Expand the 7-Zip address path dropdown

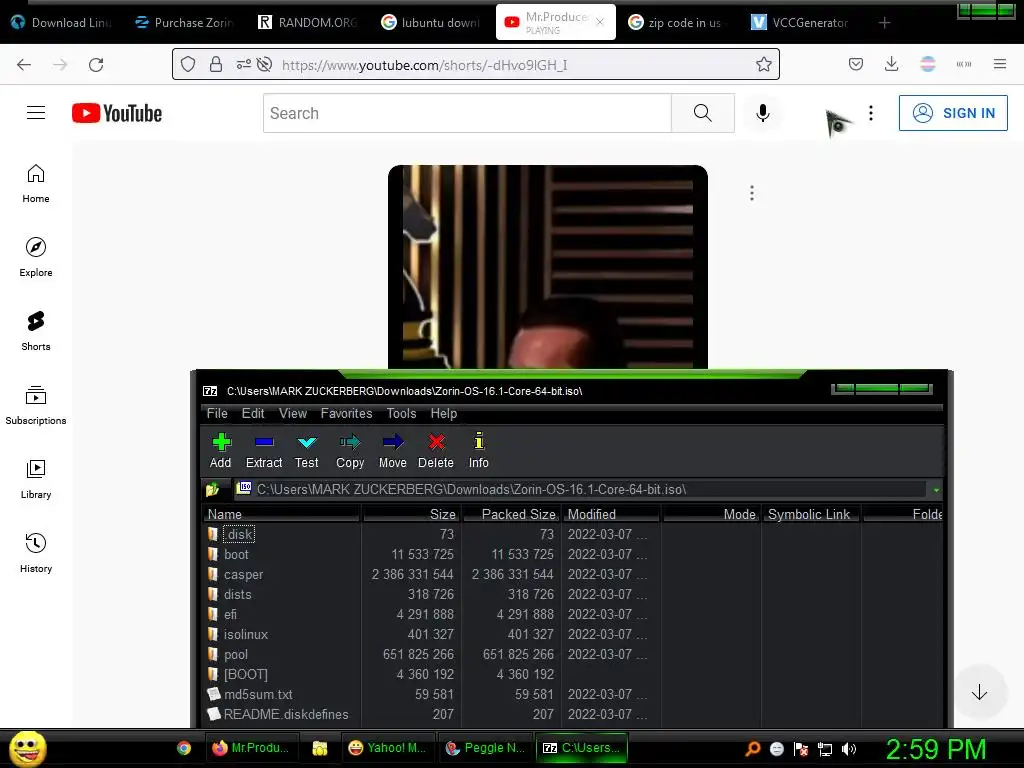pyautogui.click(x=936, y=490)
